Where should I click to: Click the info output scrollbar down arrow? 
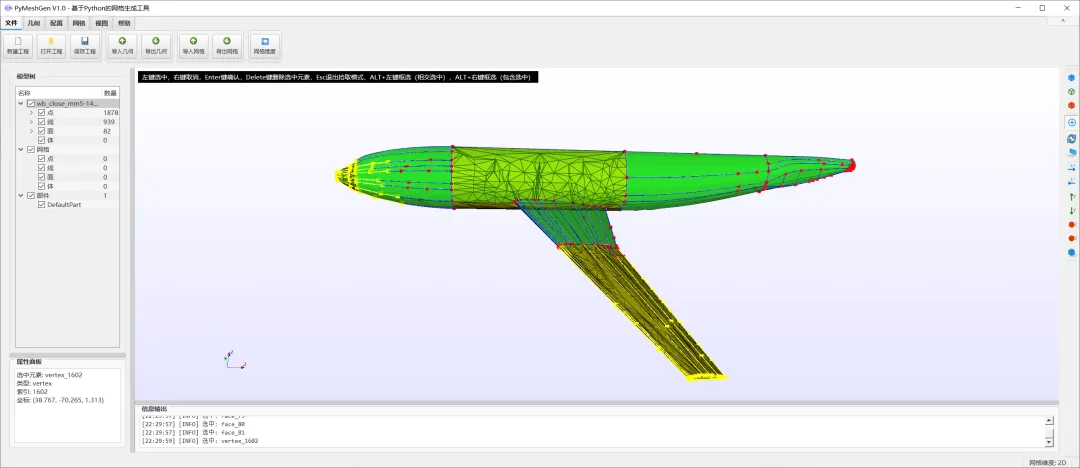click(x=1049, y=441)
